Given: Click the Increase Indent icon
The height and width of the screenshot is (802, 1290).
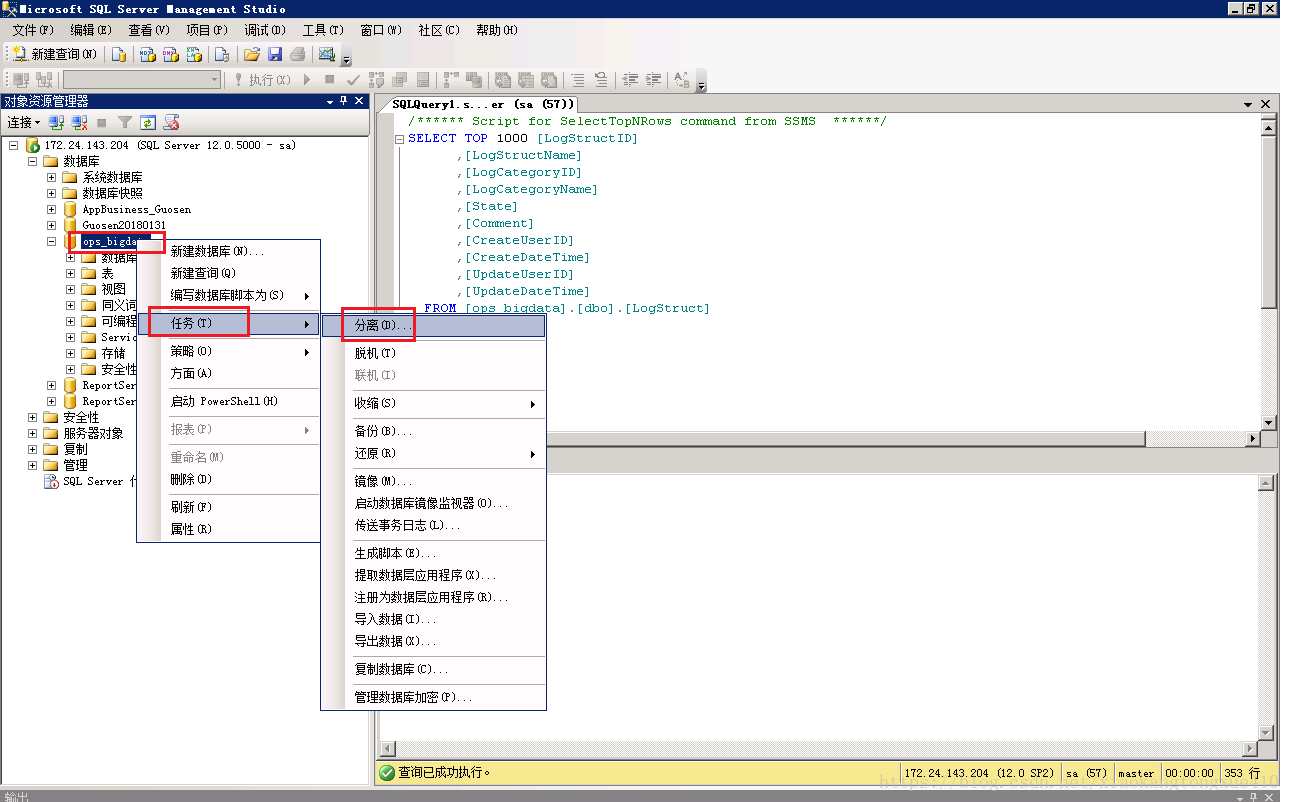Looking at the screenshot, I should point(654,80).
